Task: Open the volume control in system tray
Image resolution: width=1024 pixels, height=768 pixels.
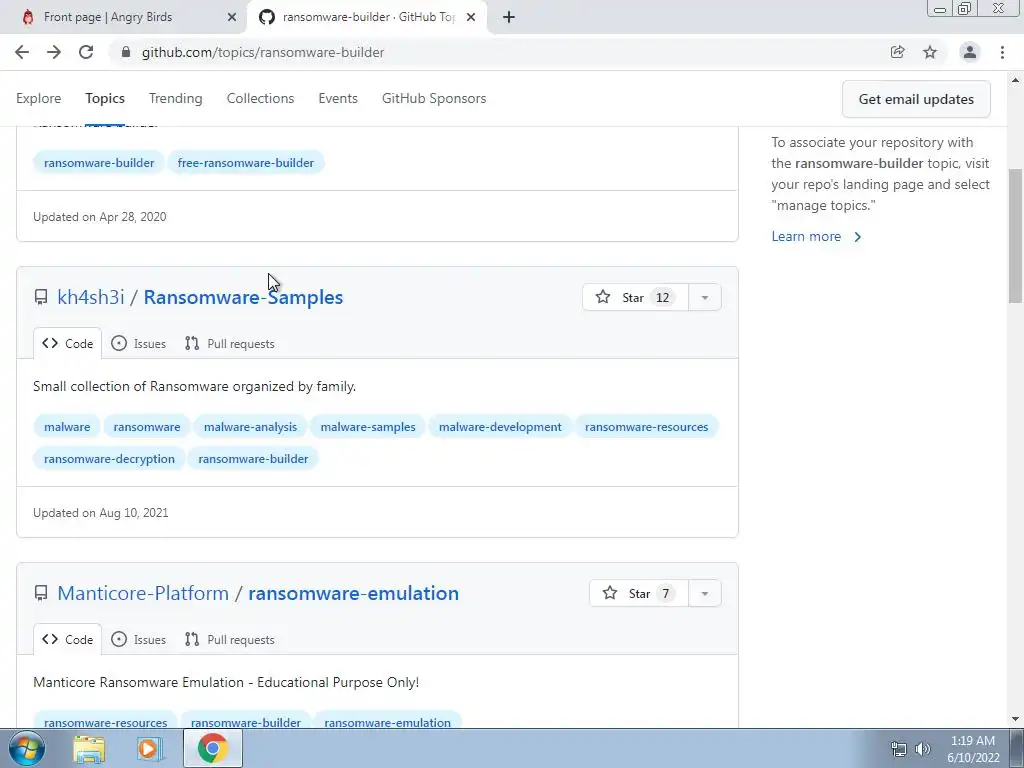Action: (x=923, y=749)
